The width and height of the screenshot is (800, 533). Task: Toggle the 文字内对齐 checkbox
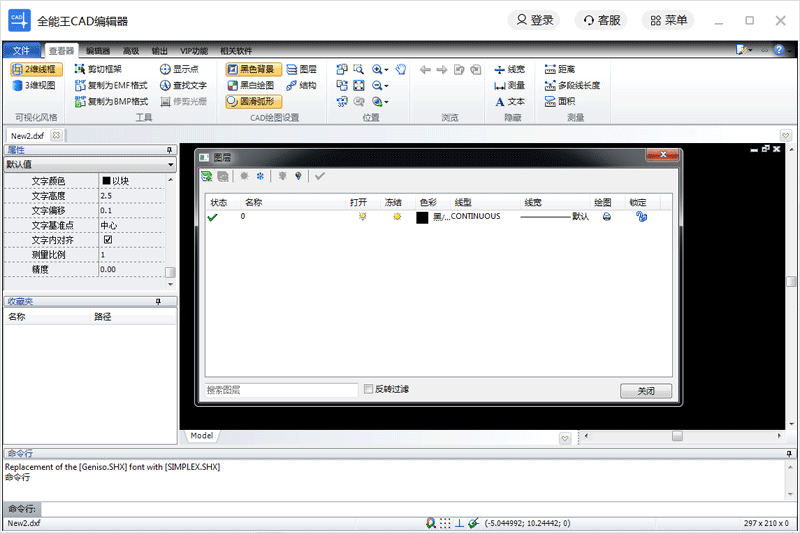[107, 240]
